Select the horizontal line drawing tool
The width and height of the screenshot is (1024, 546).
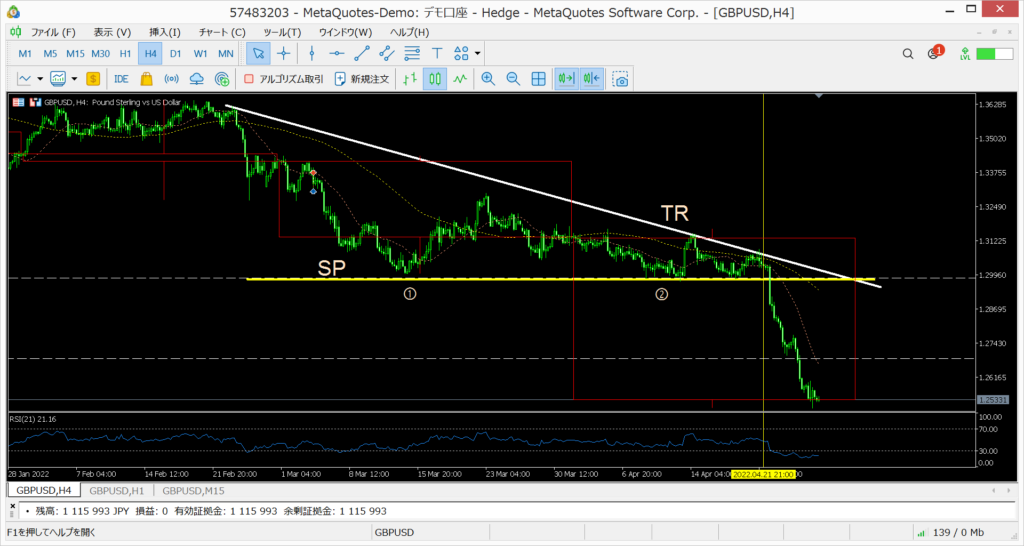[336, 53]
